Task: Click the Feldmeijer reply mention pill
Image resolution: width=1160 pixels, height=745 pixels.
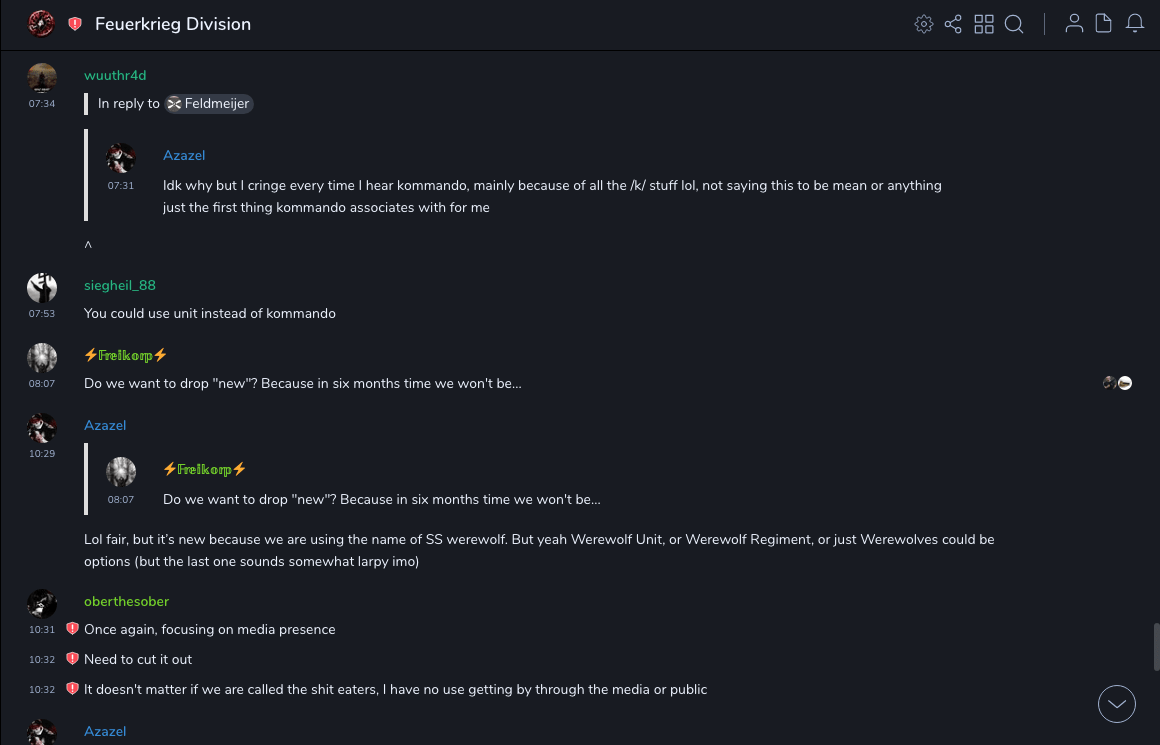Action: pos(209,104)
